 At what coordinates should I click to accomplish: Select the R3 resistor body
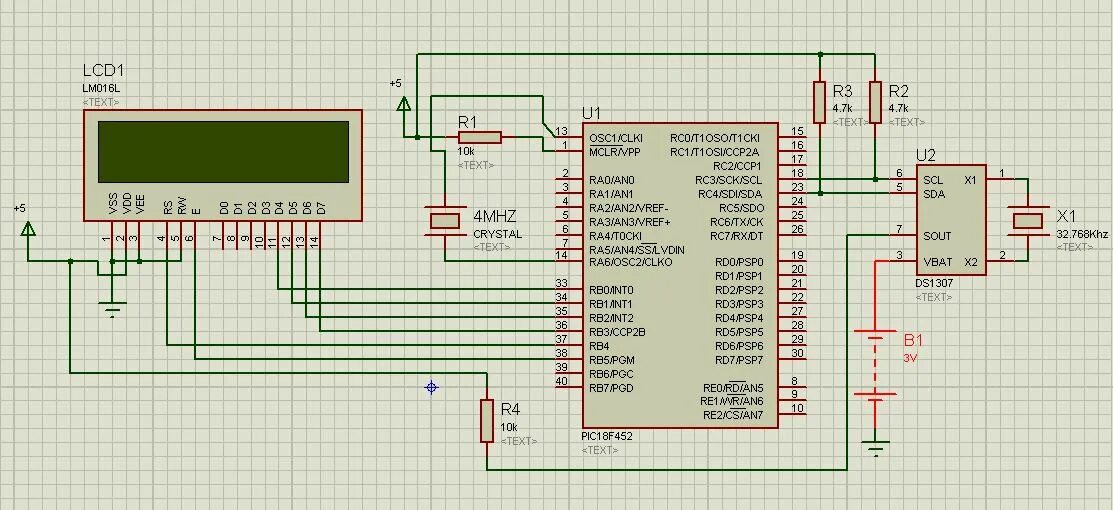coord(820,102)
